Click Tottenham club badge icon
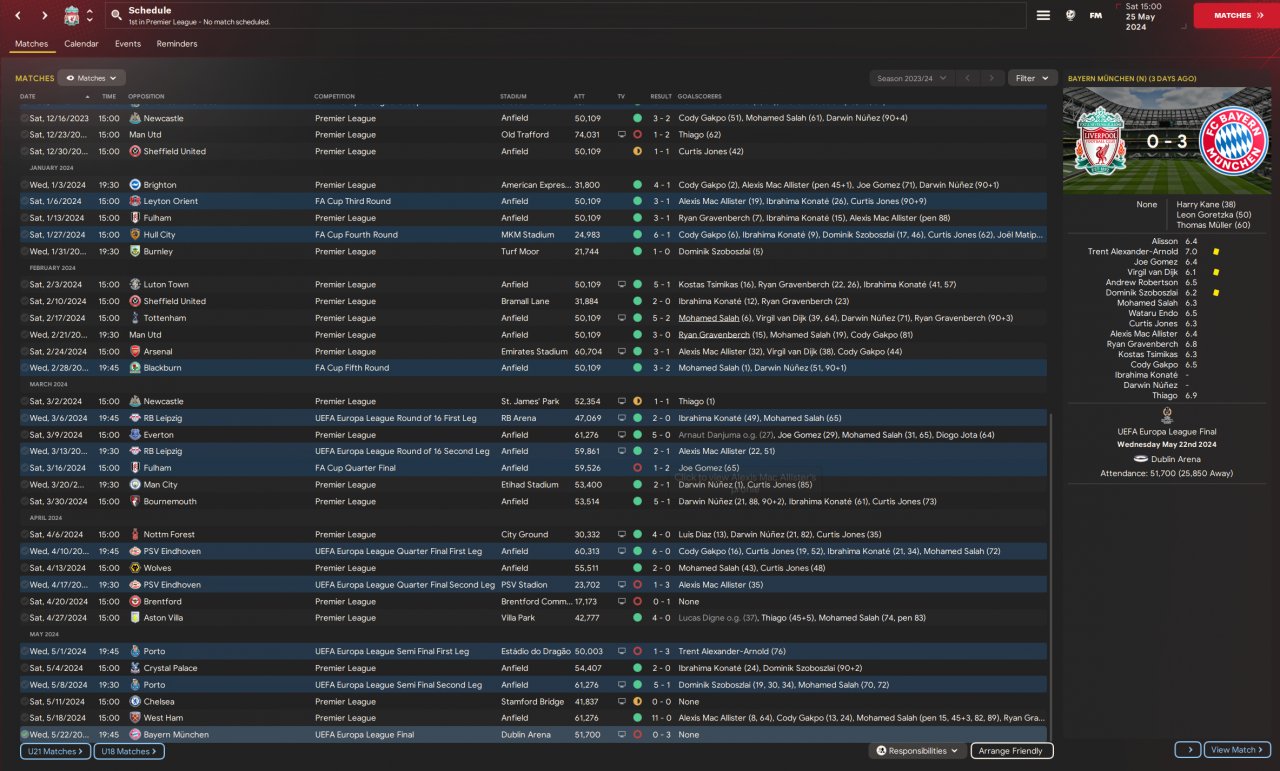The height and width of the screenshot is (771, 1280). click(135, 318)
